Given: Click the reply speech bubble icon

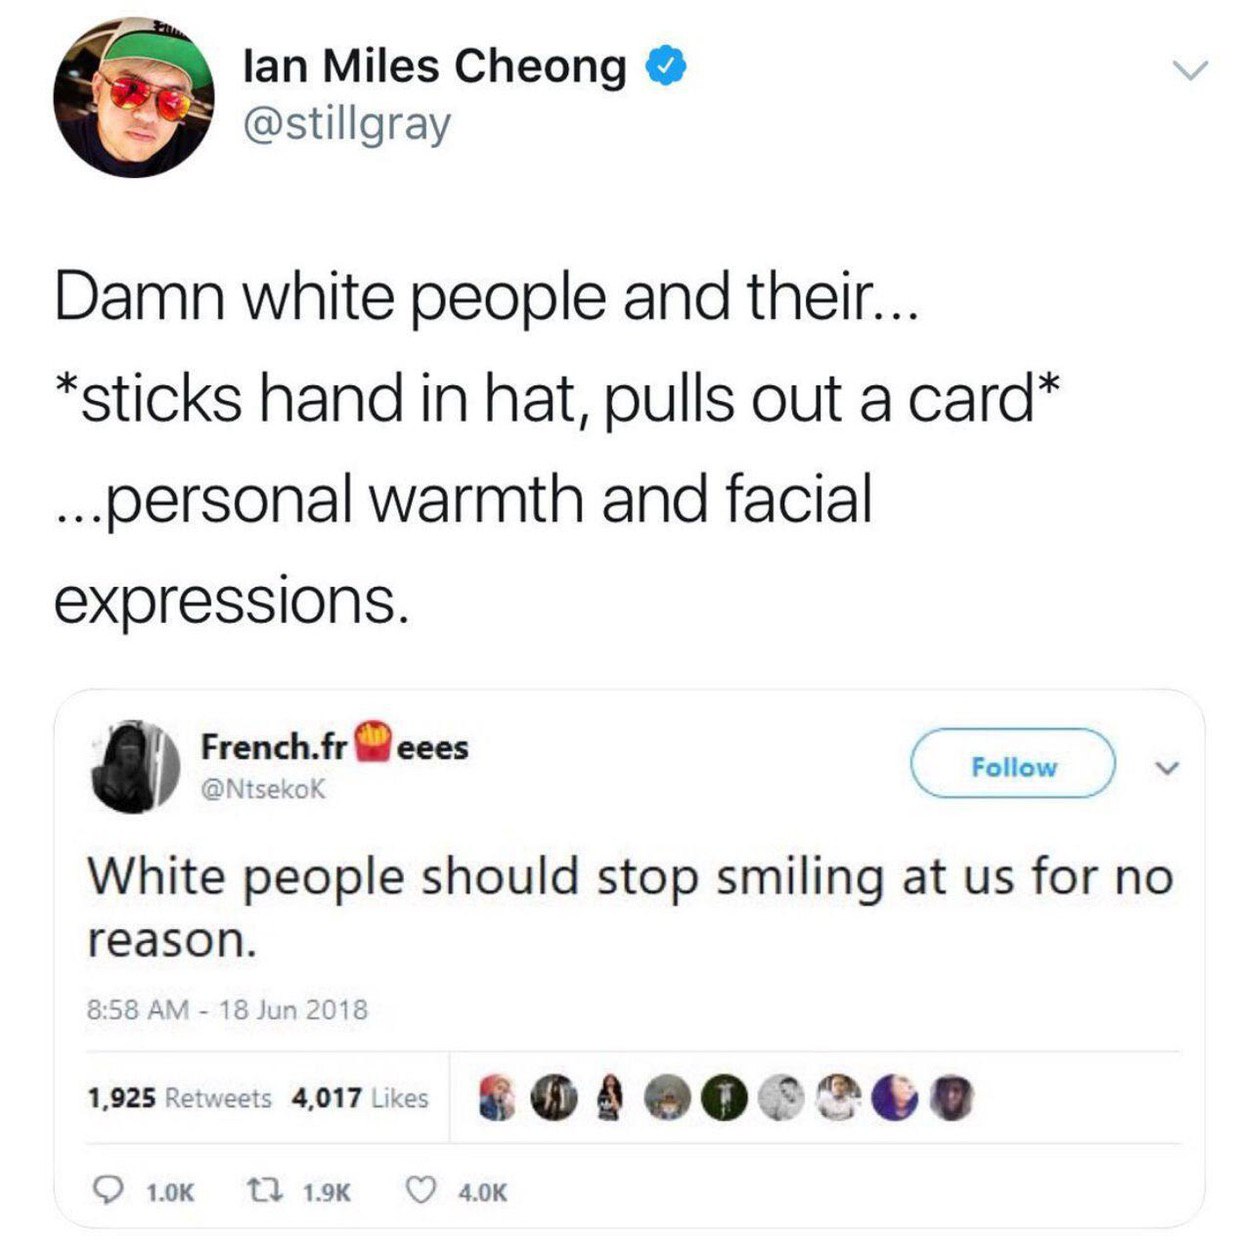Looking at the screenshot, I should pos(108,1190).
